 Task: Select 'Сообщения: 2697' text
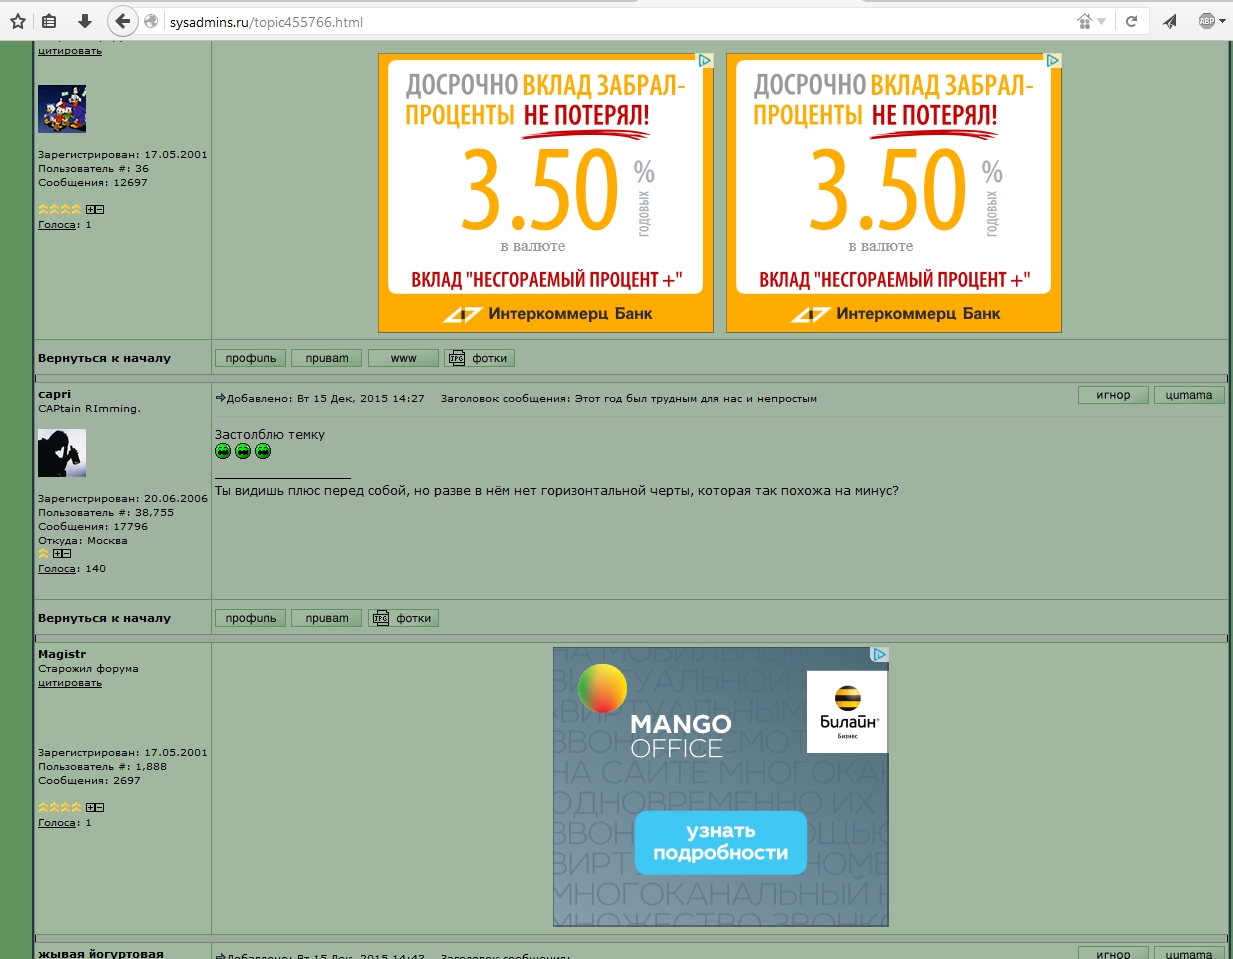pos(89,781)
